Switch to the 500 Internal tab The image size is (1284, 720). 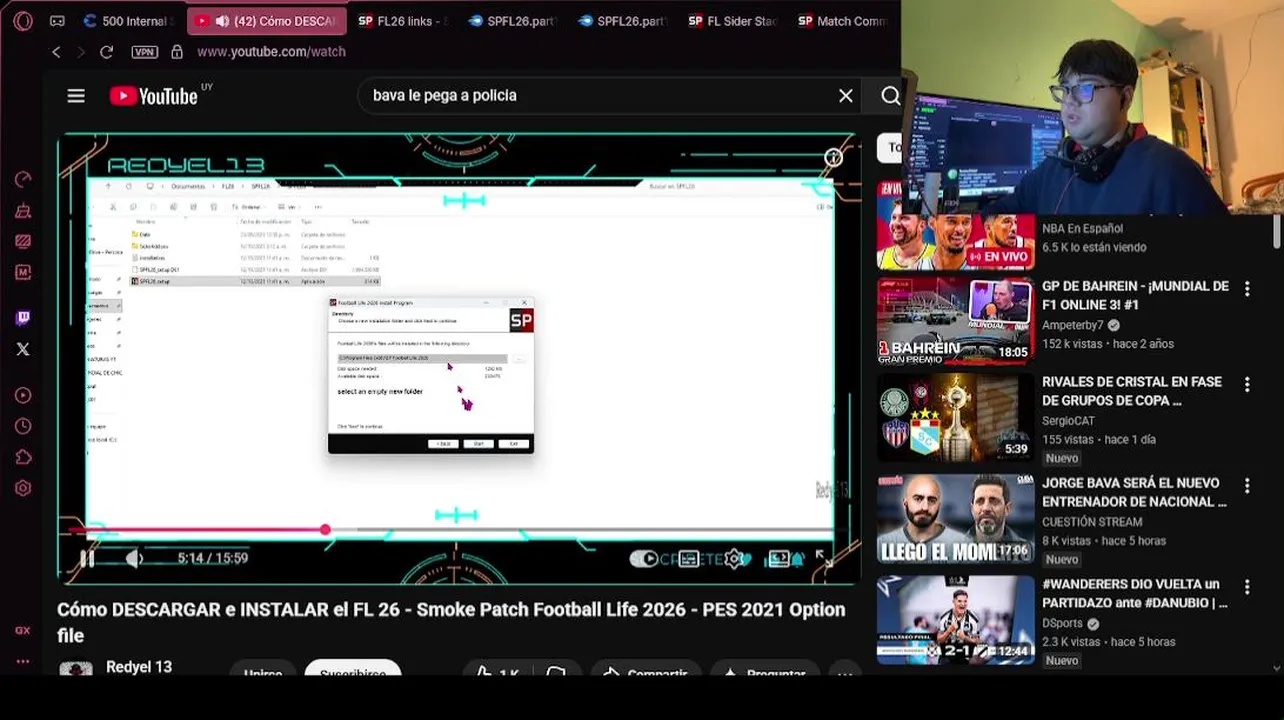click(126, 21)
